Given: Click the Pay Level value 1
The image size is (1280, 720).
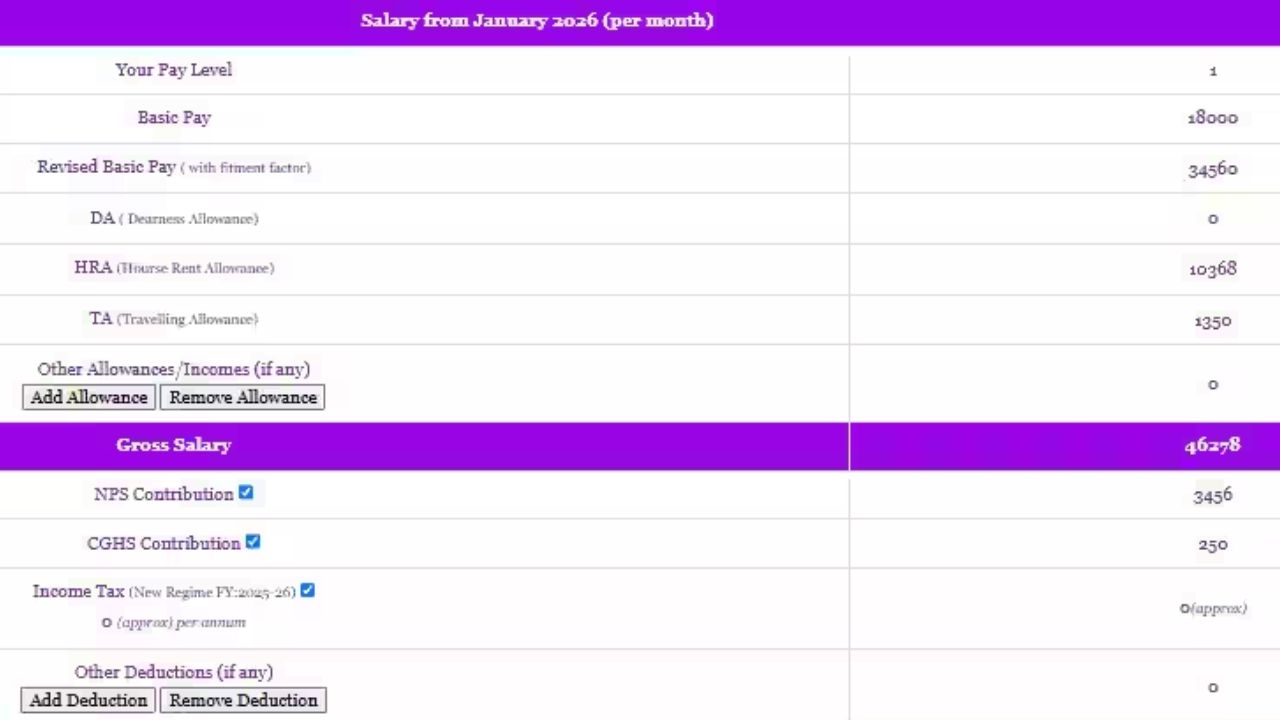Looking at the screenshot, I should point(1212,70).
